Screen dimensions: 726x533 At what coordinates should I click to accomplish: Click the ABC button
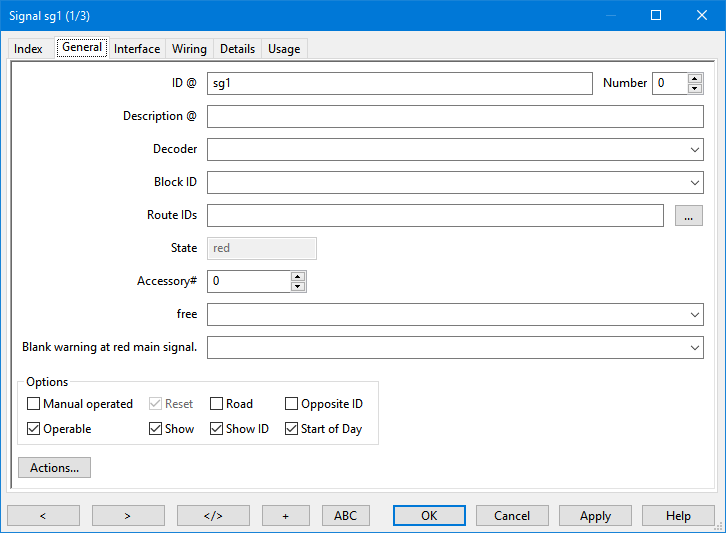(x=345, y=516)
